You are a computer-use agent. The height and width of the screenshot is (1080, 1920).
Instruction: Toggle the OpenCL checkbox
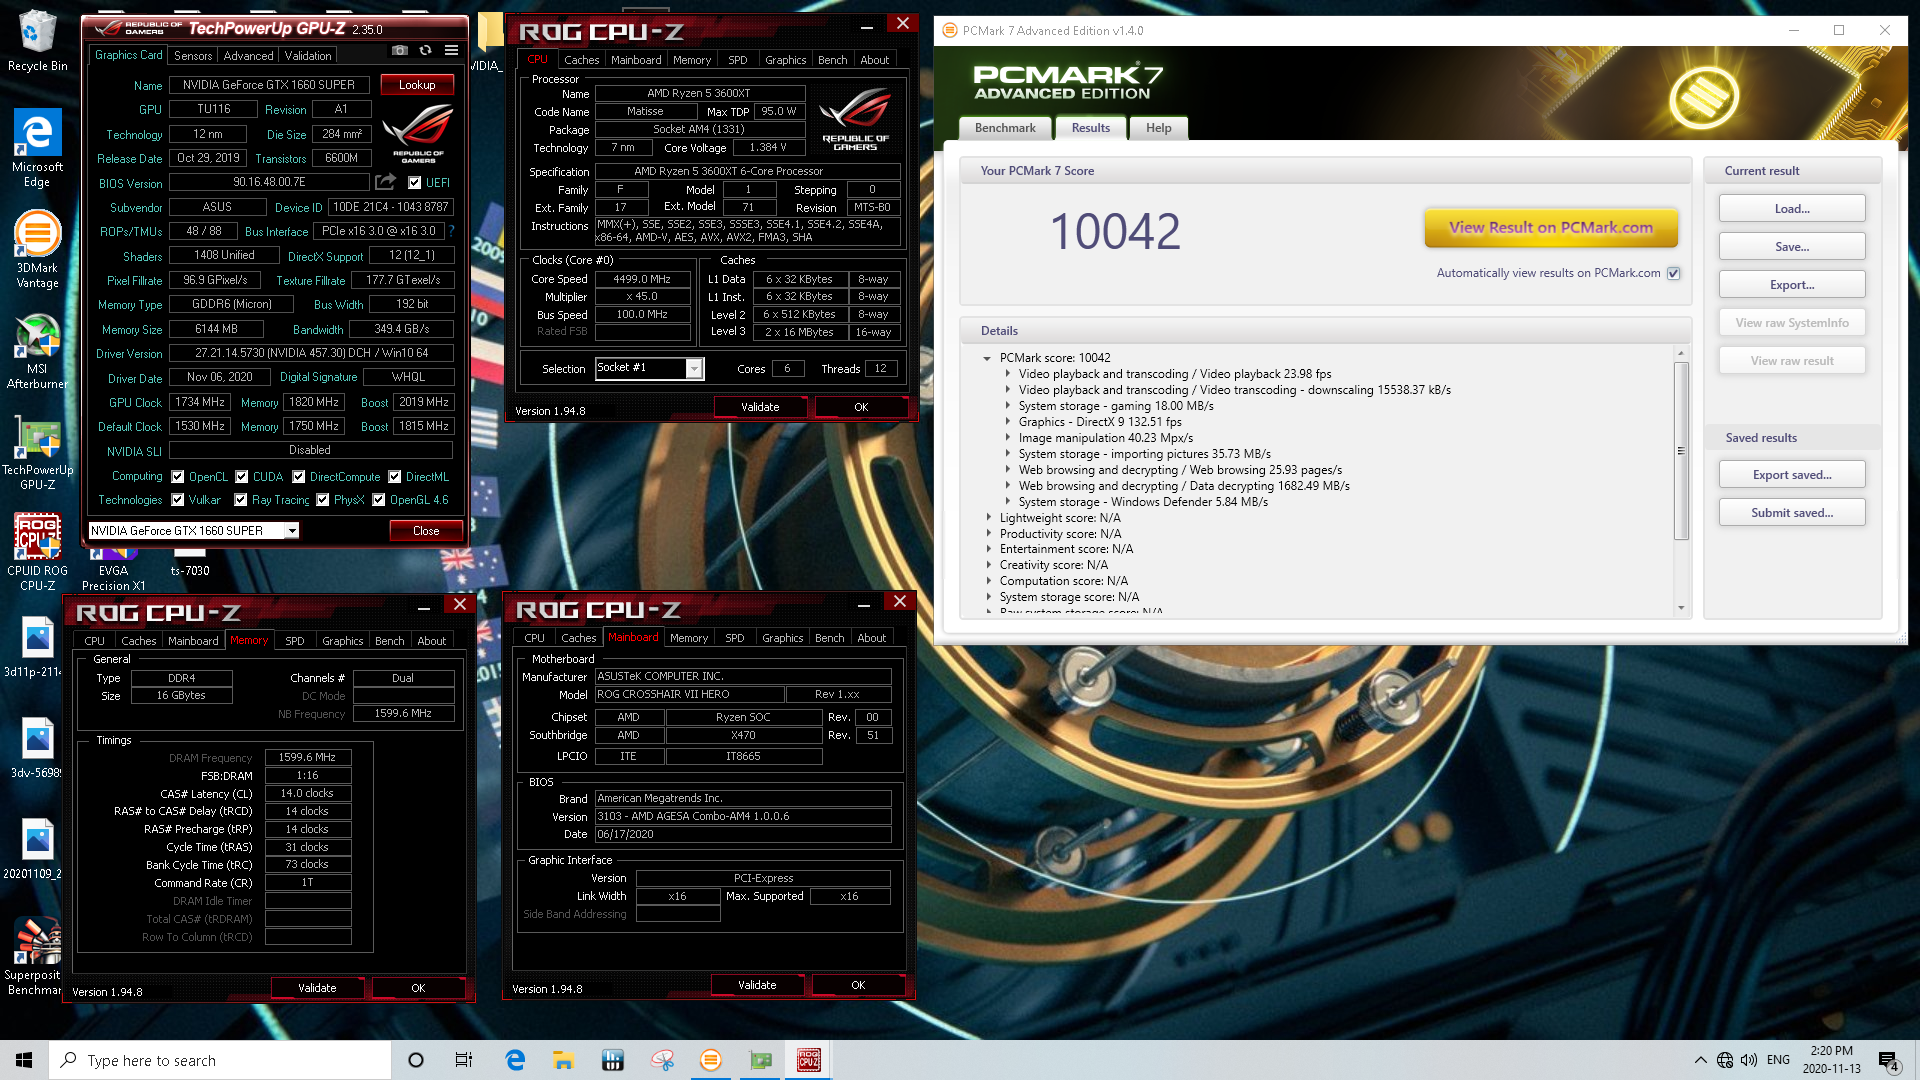click(x=178, y=477)
